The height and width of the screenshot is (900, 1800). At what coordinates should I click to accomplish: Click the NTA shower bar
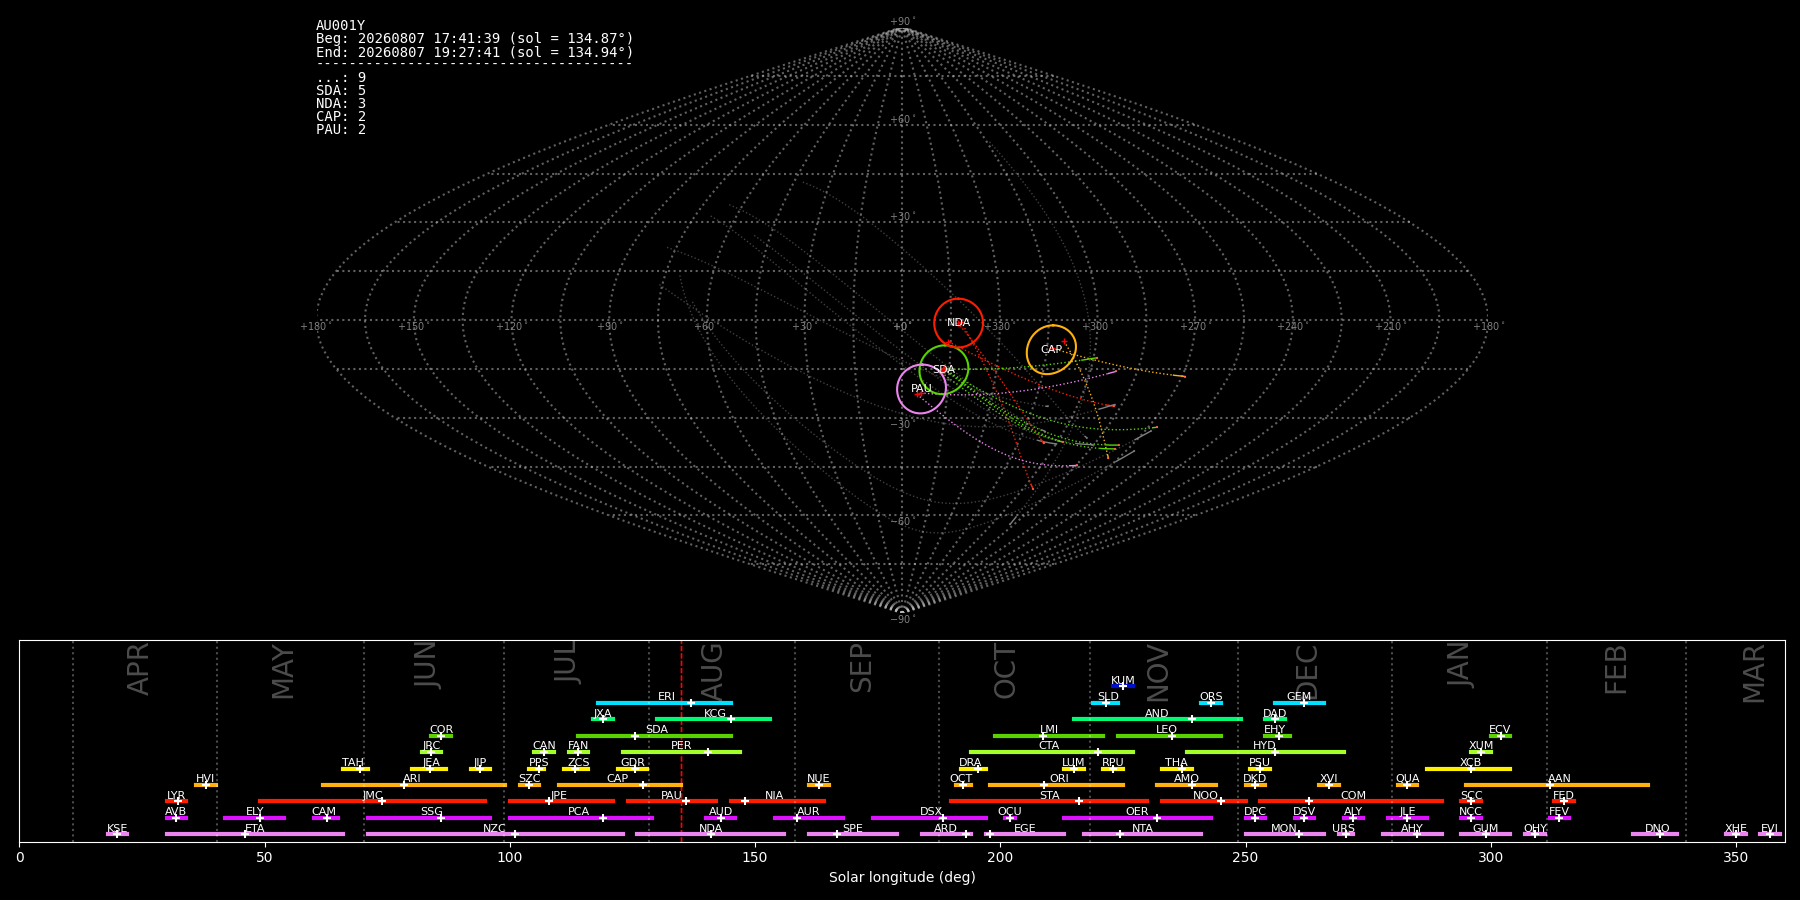pos(1142,834)
